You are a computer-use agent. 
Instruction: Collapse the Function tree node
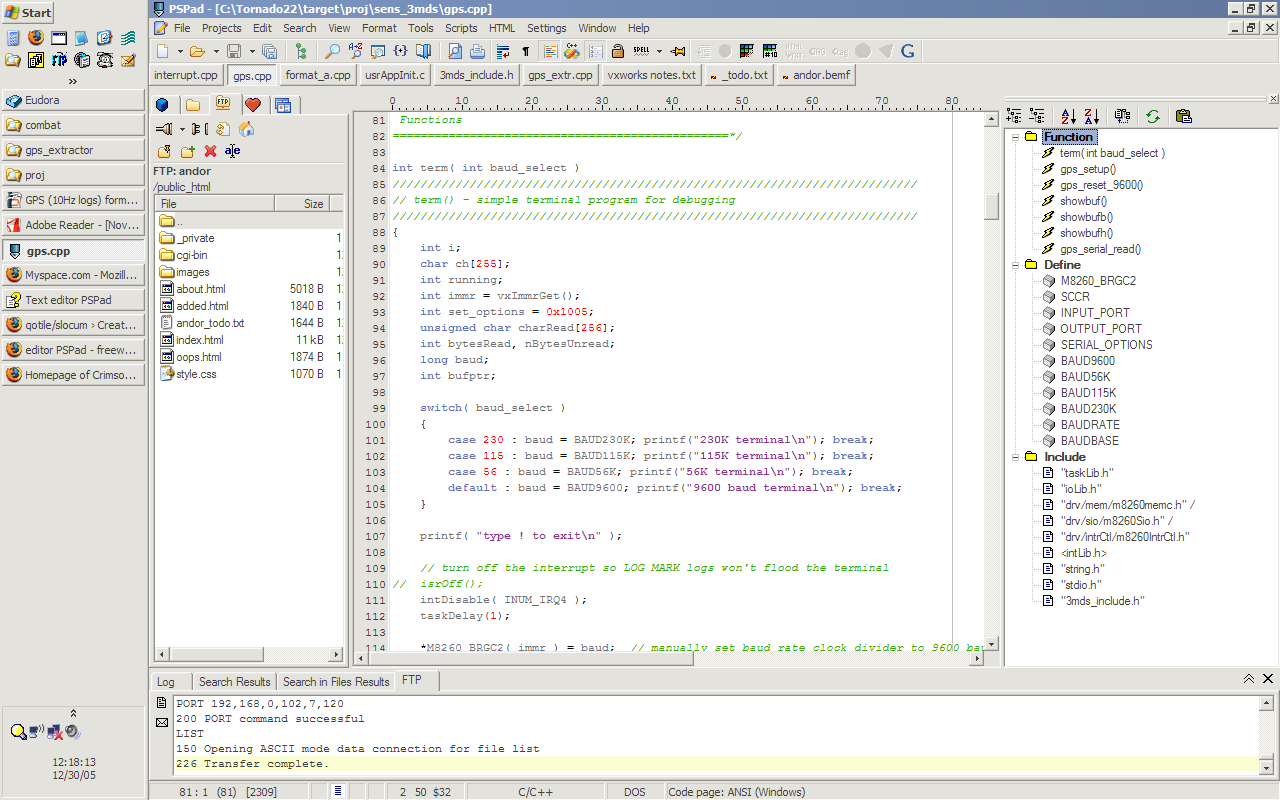tap(1016, 137)
